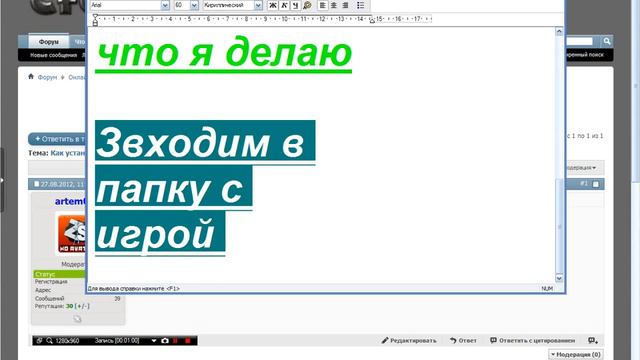Click the recorder zoom magnifier icon
The width and height of the screenshot is (640, 360).
click(x=49, y=340)
